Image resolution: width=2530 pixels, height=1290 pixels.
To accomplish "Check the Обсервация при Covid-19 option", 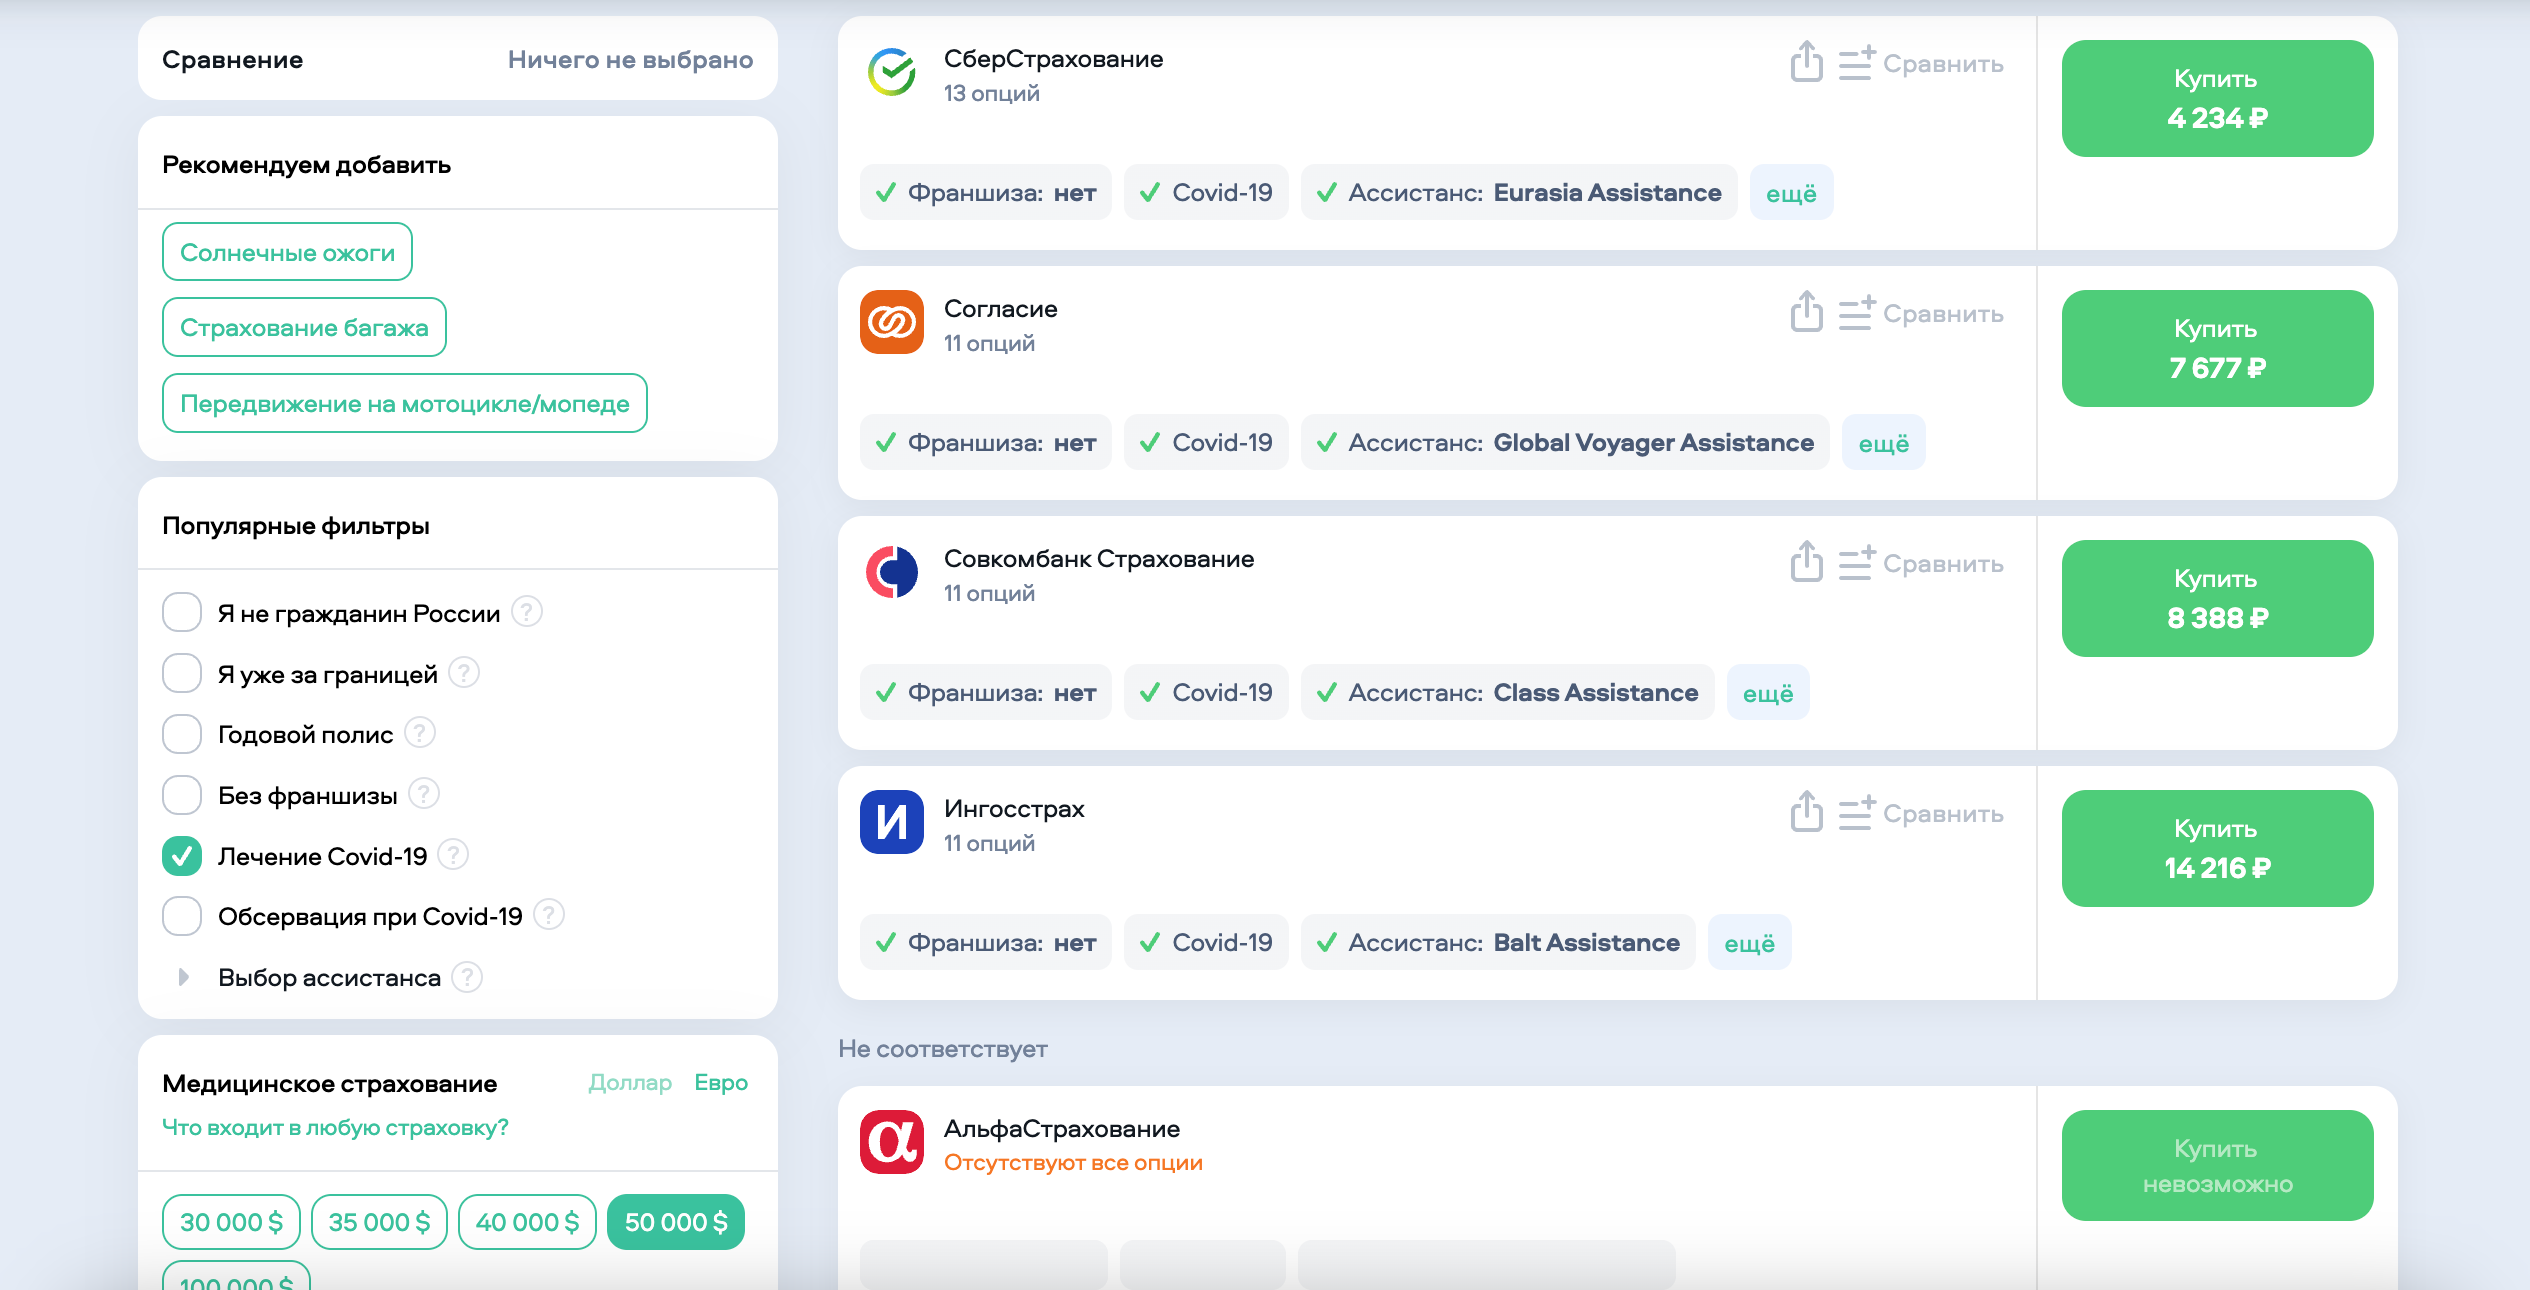I will (x=182, y=916).
